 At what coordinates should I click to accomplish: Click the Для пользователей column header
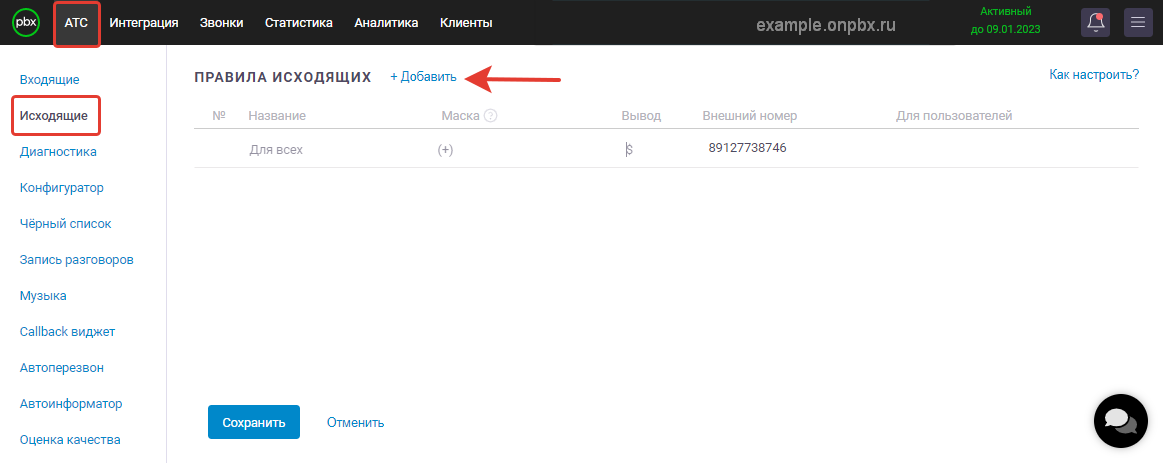click(x=954, y=116)
